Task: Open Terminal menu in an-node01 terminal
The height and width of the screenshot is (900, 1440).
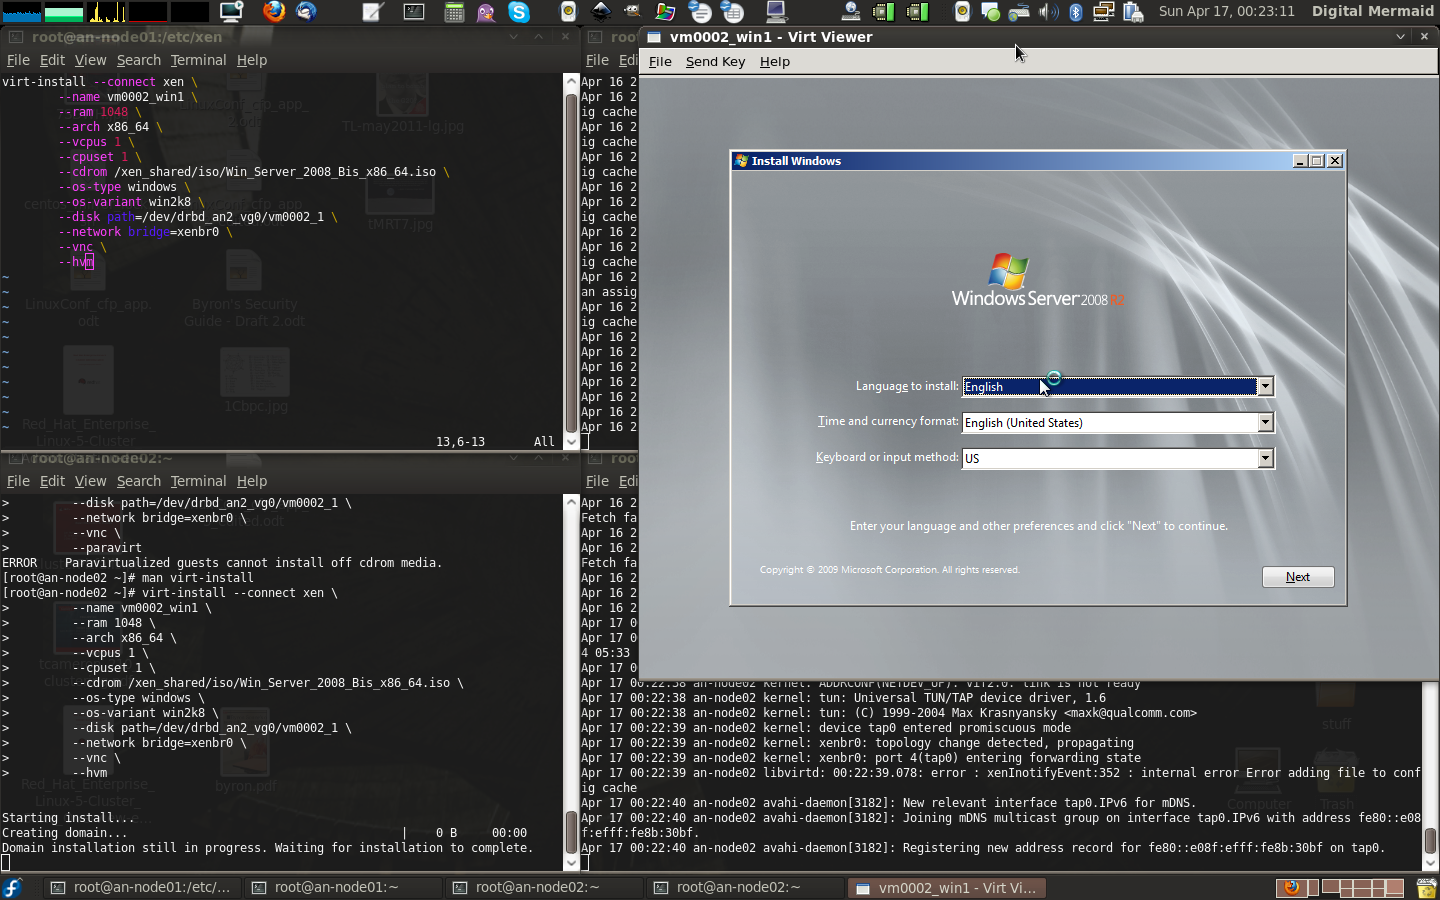Action: click(198, 60)
